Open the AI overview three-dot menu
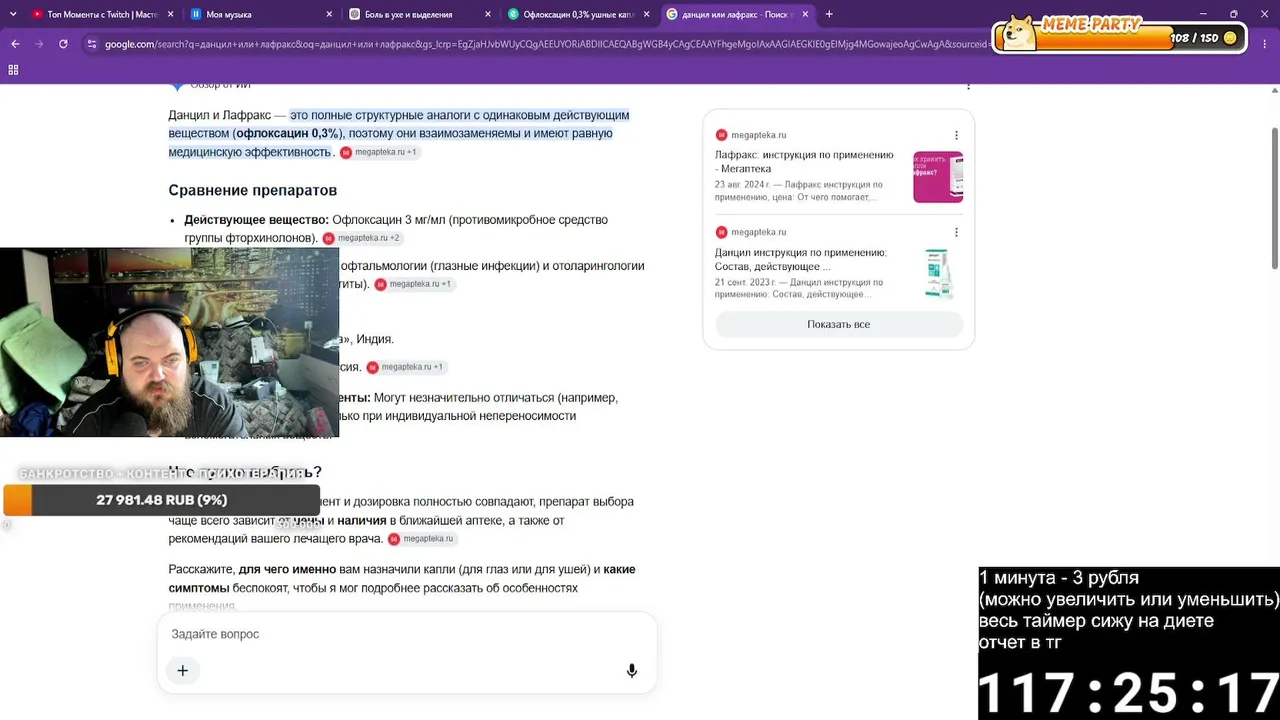The height and width of the screenshot is (720, 1280). click(x=968, y=86)
